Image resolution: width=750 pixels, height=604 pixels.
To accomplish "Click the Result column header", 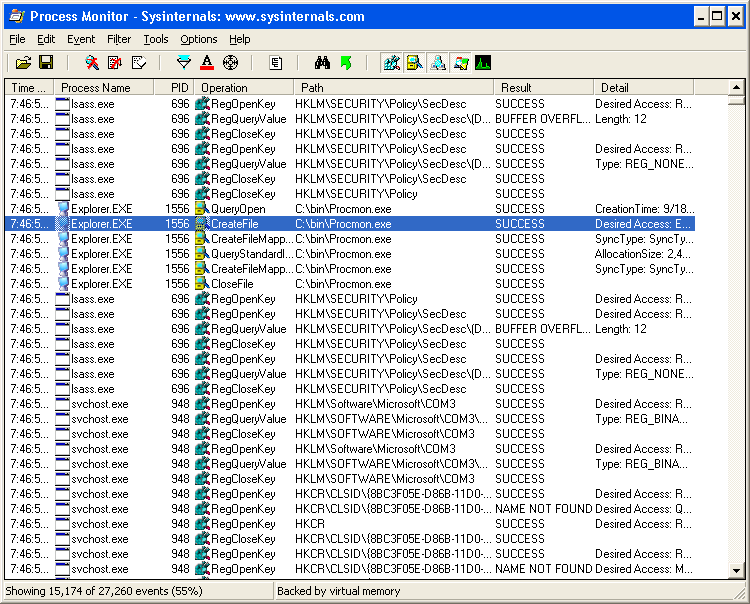I will click(544, 88).
